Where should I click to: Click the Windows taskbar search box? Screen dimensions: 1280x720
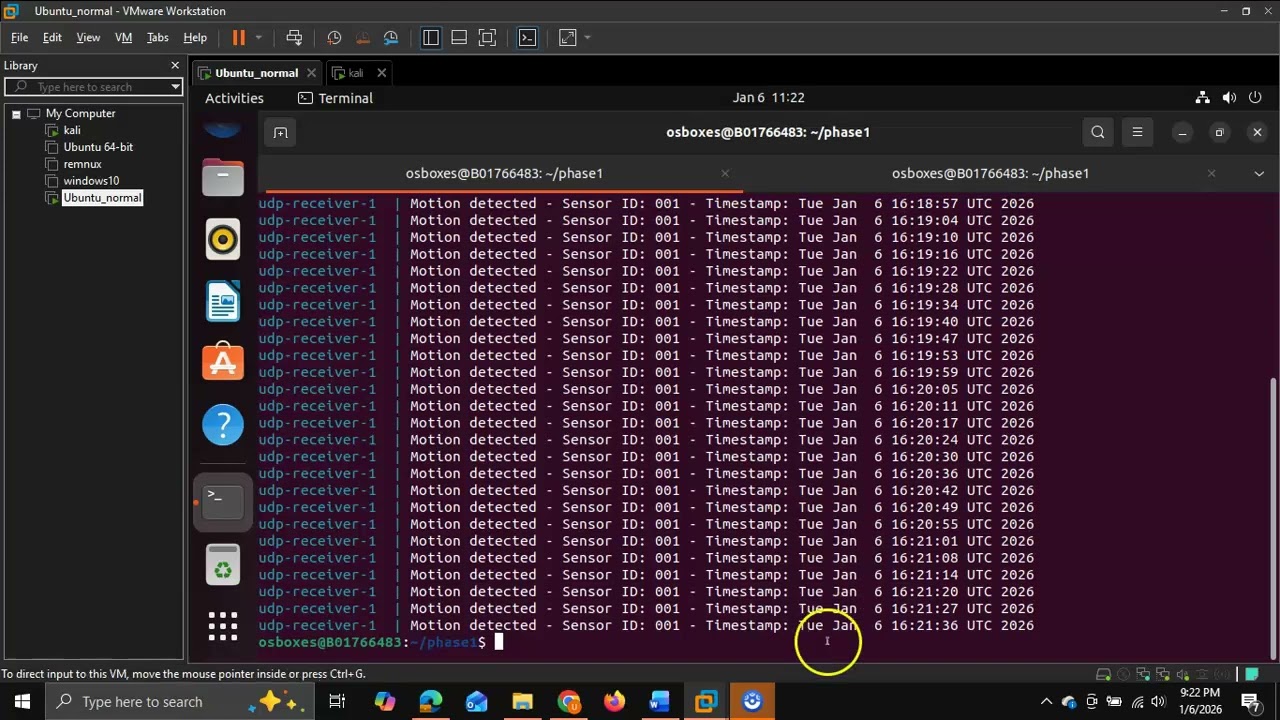(x=180, y=701)
